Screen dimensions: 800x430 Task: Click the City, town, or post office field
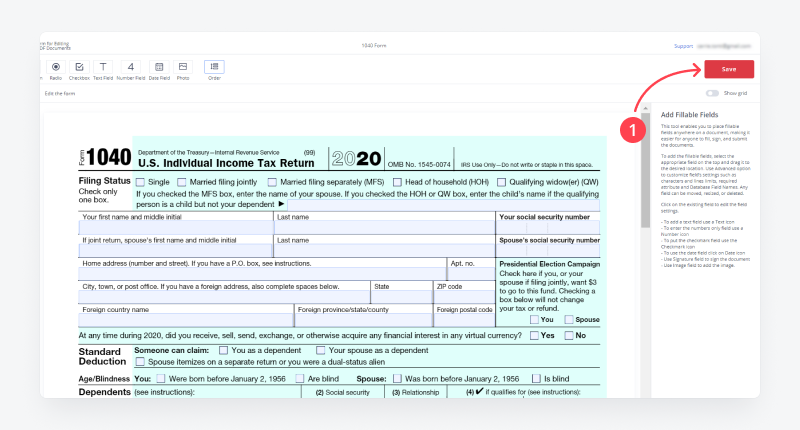(x=224, y=297)
